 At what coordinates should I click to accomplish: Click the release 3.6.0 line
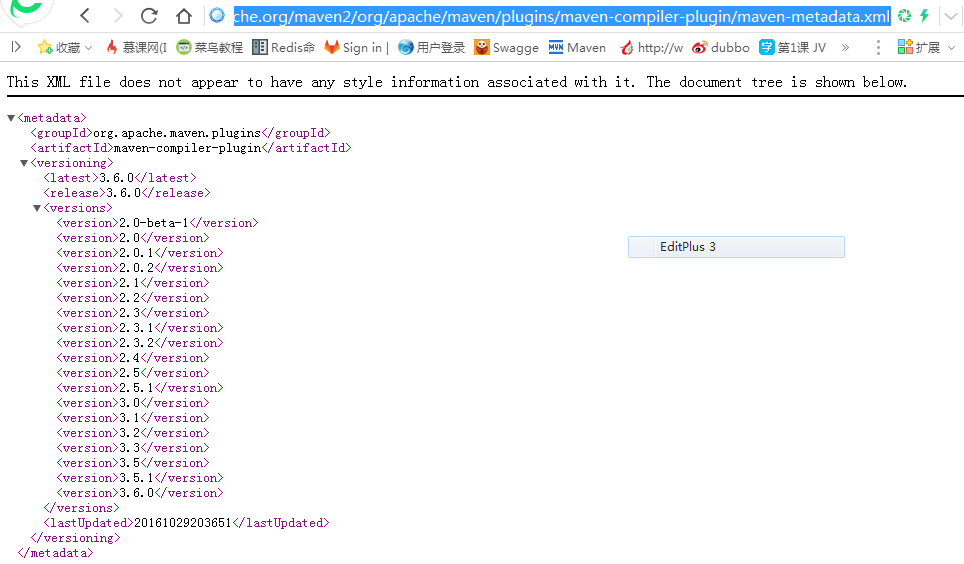pos(127,193)
